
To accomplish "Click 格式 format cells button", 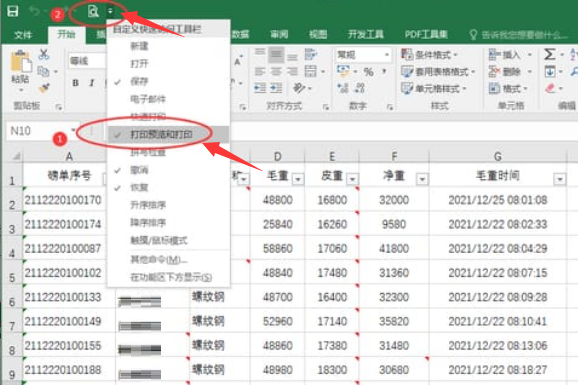I will click(508, 89).
